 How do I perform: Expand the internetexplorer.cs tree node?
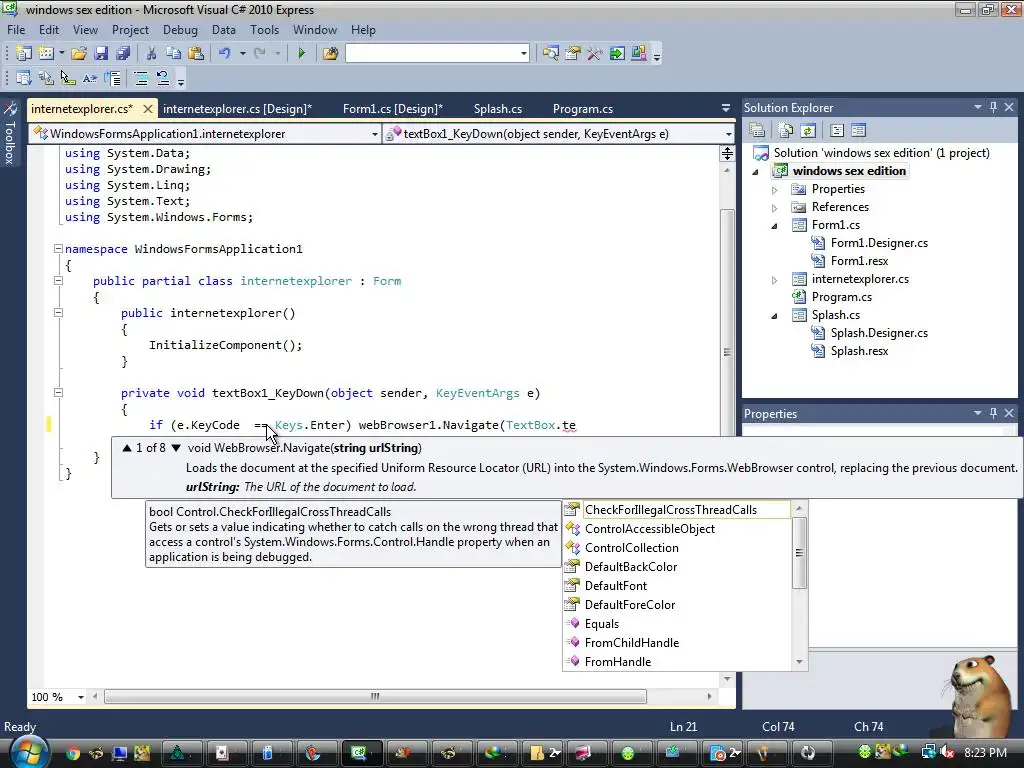pos(775,280)
